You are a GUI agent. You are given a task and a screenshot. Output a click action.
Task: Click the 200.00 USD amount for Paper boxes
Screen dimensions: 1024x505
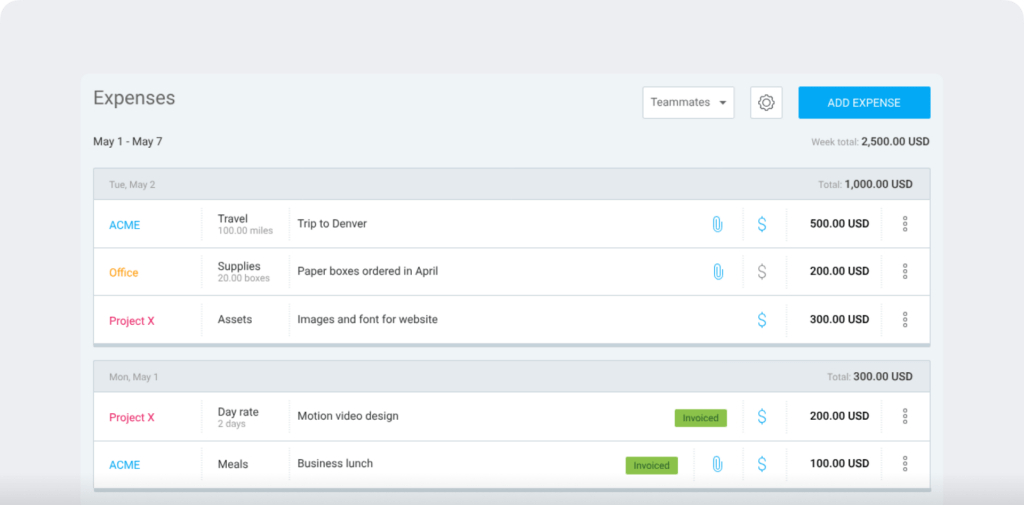click(839, 271)
